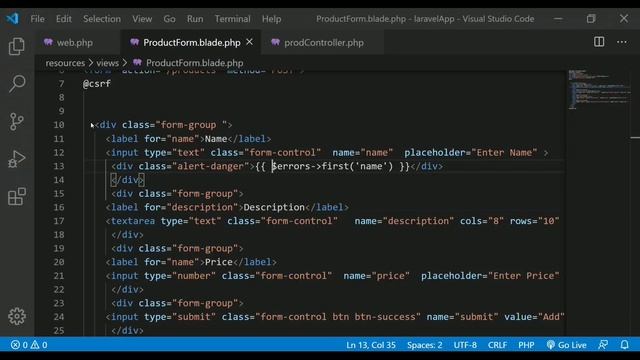Open the Explorer view in activity bar
Screen dimensions: 640x360
17,46
